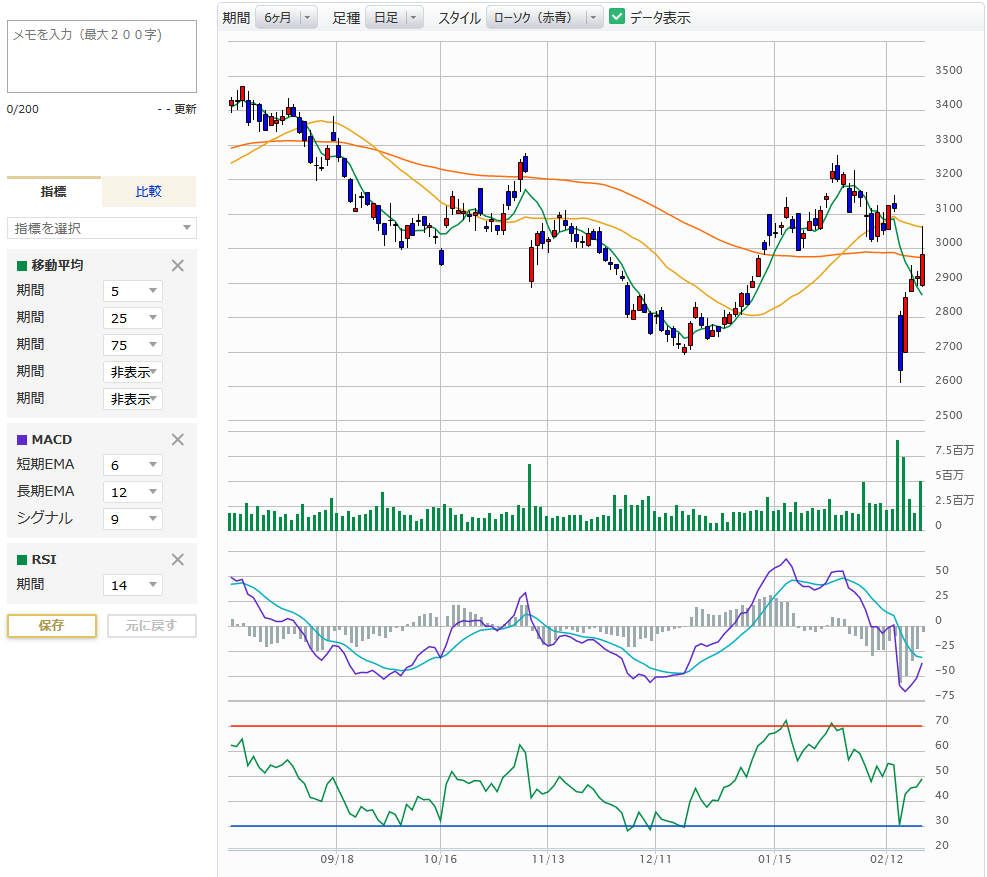Click the green square icon beside RSI
Image resolution: width=987 pixels, height=877 pixels.
pyautogui.click(x=22, y=560)
